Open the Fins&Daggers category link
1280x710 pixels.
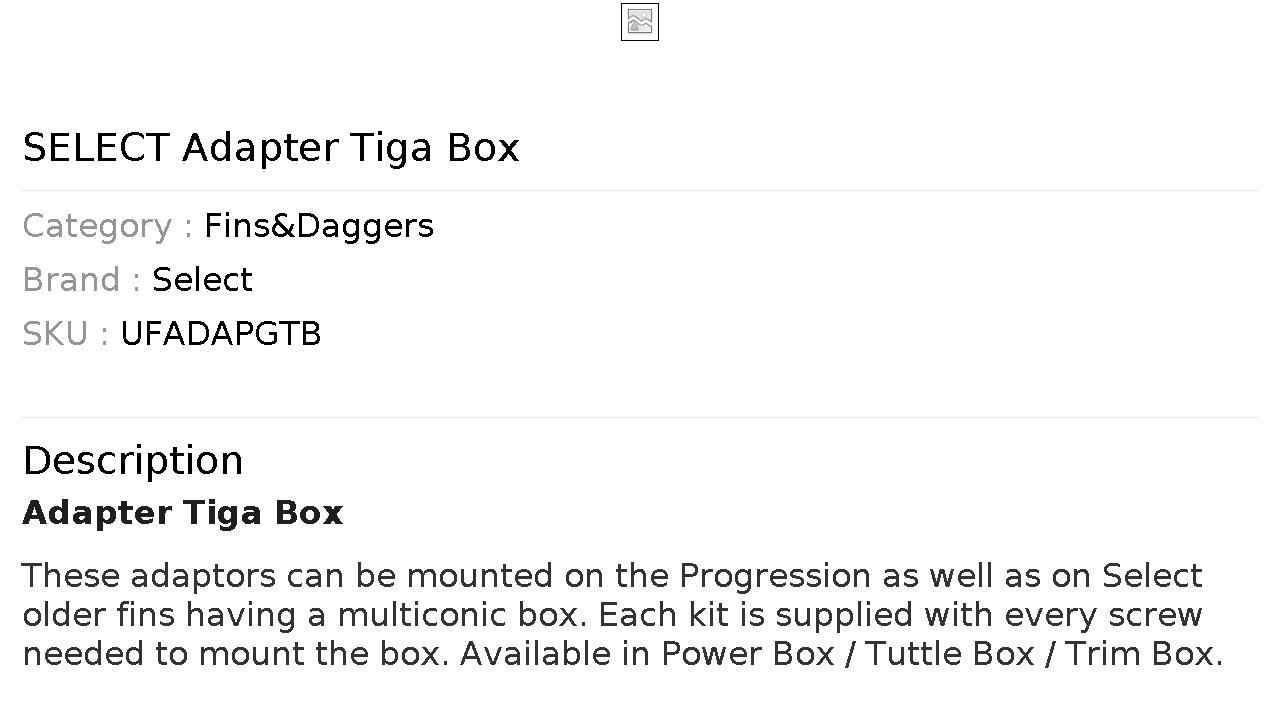click(319, 226)
